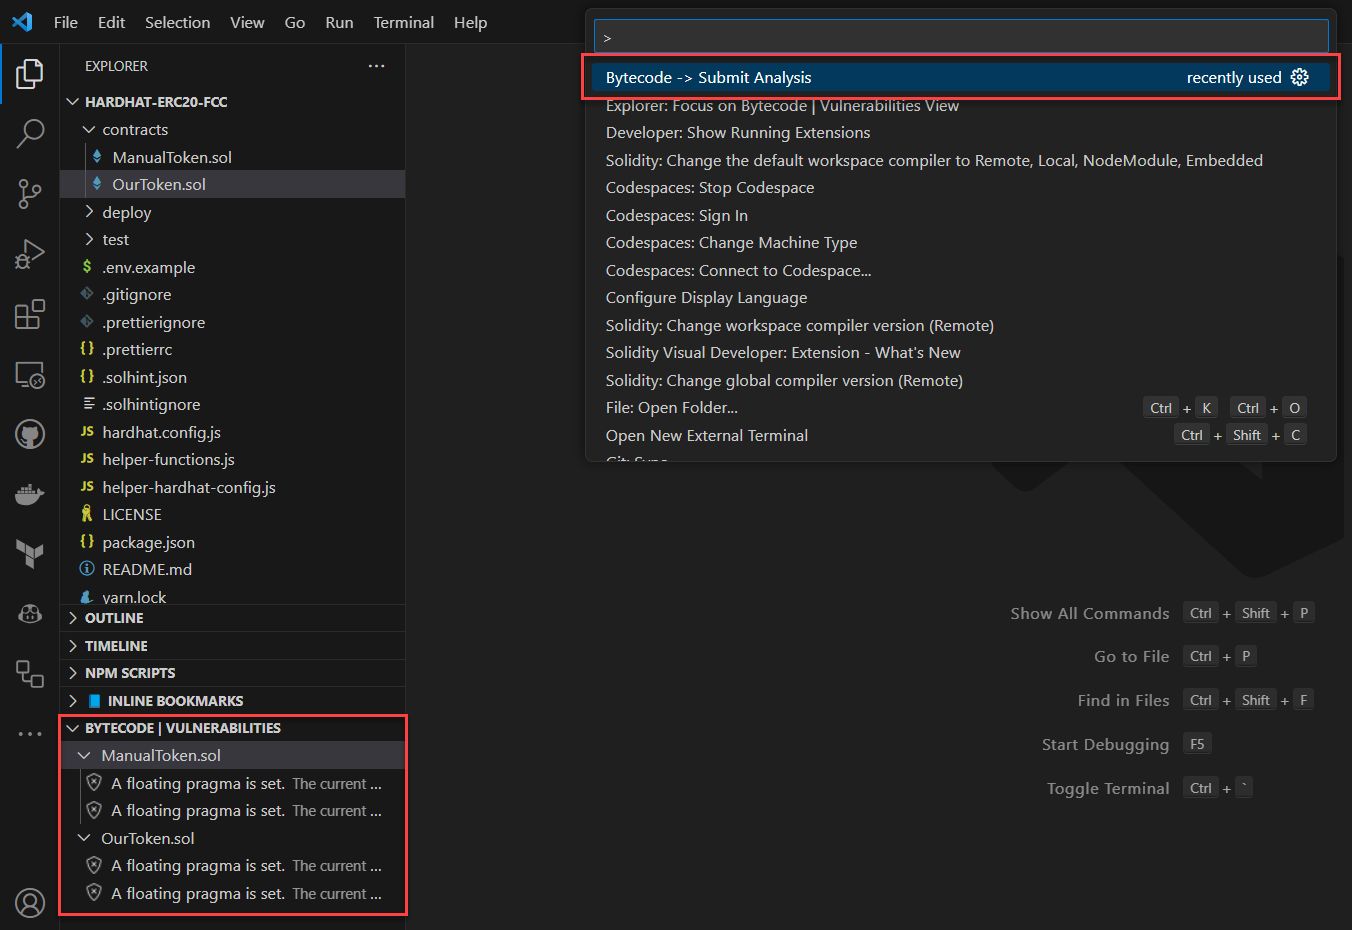Open the Selection menu

click(177, 22)
